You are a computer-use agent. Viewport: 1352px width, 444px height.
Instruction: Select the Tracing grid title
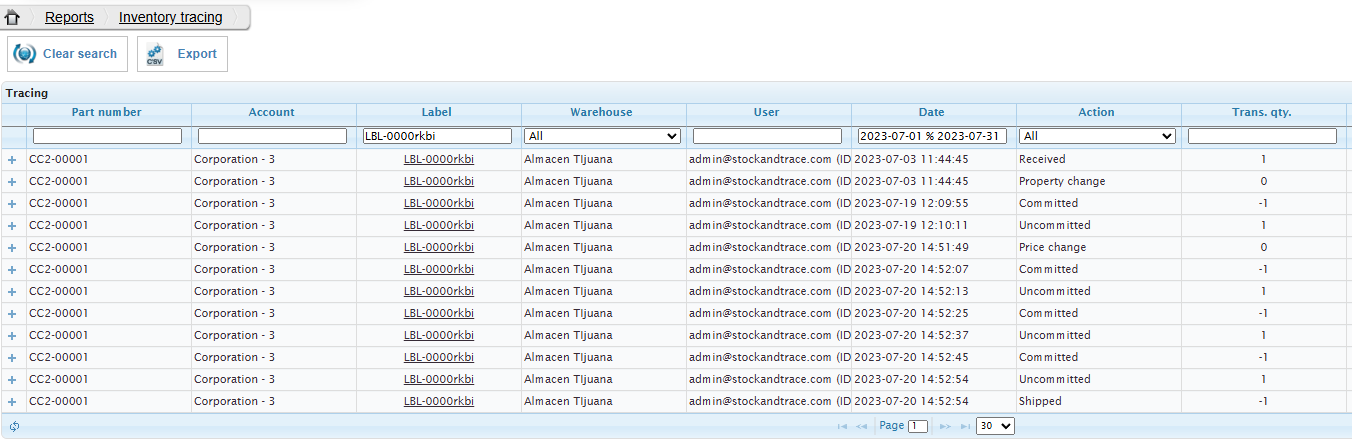tap(27, 93)
